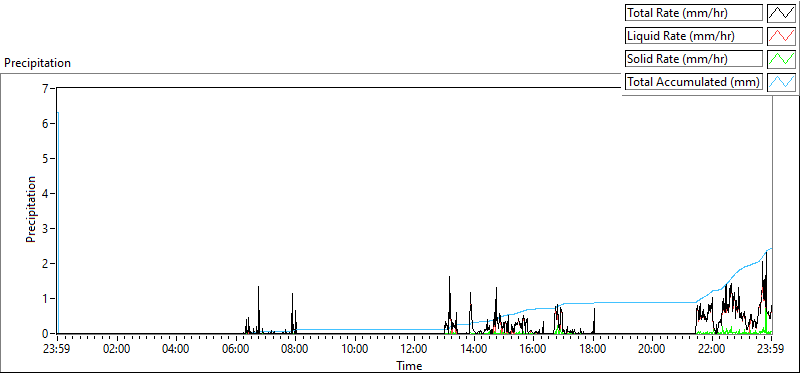Click the 1 value on the y-axis
This screenshot has width=800, height=373.
coord(45,299)
